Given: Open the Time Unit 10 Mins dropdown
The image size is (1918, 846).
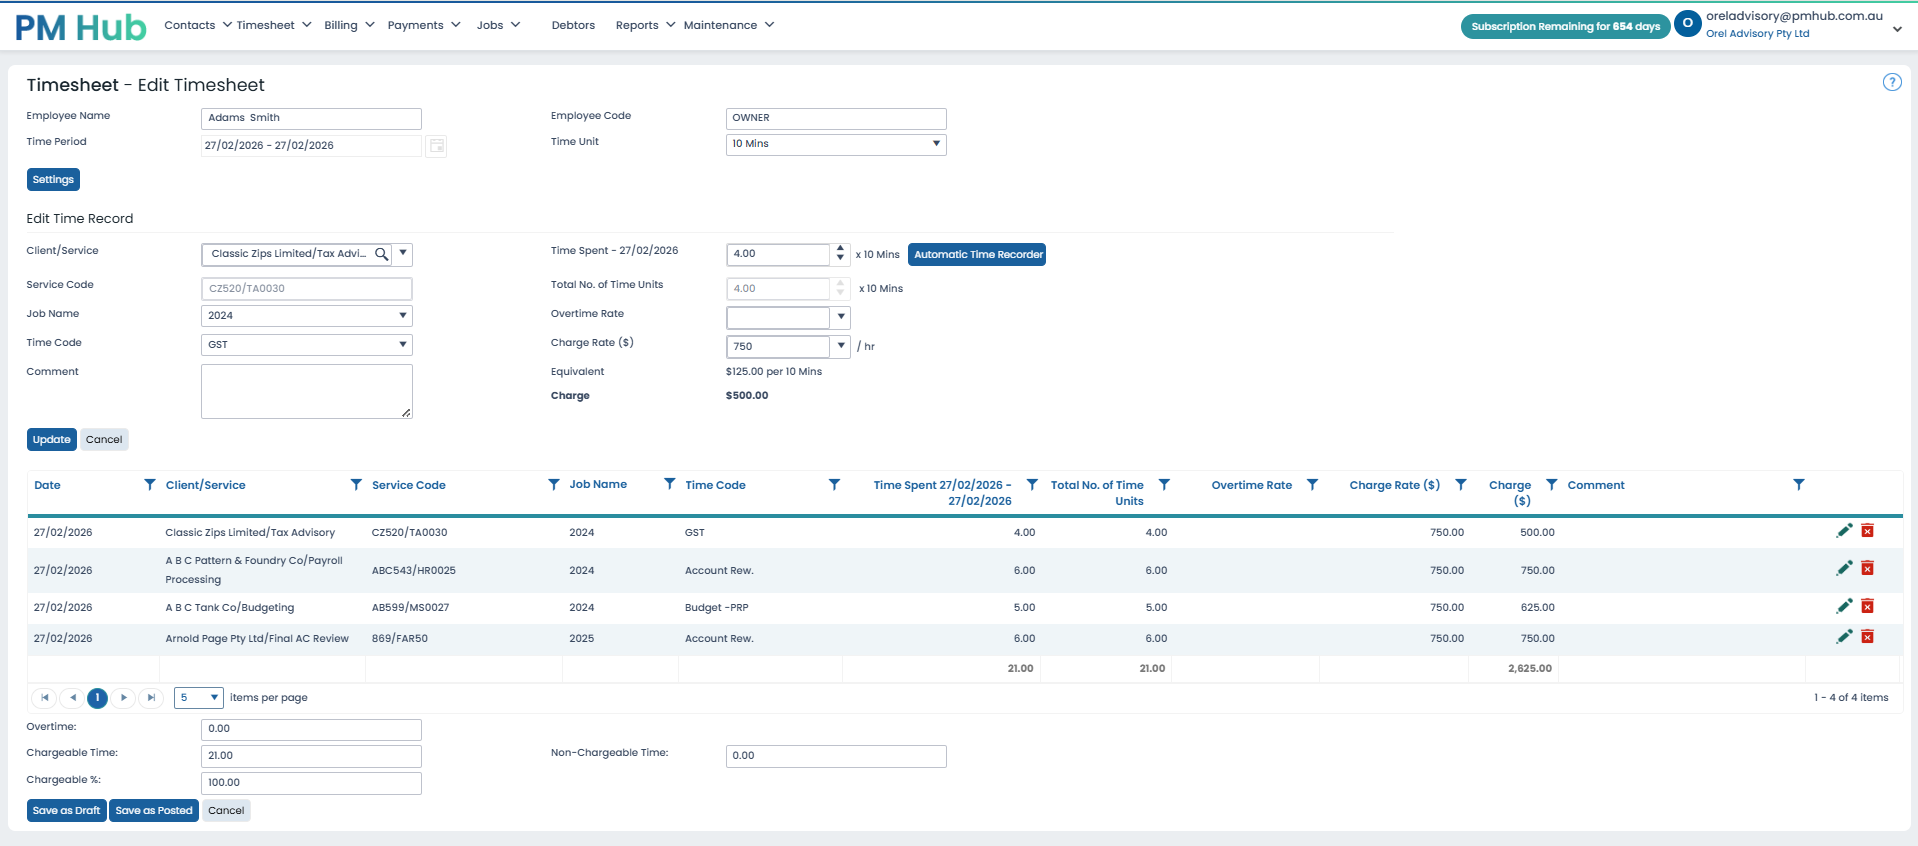Looking at the screenshot, I should pos(836,144).
